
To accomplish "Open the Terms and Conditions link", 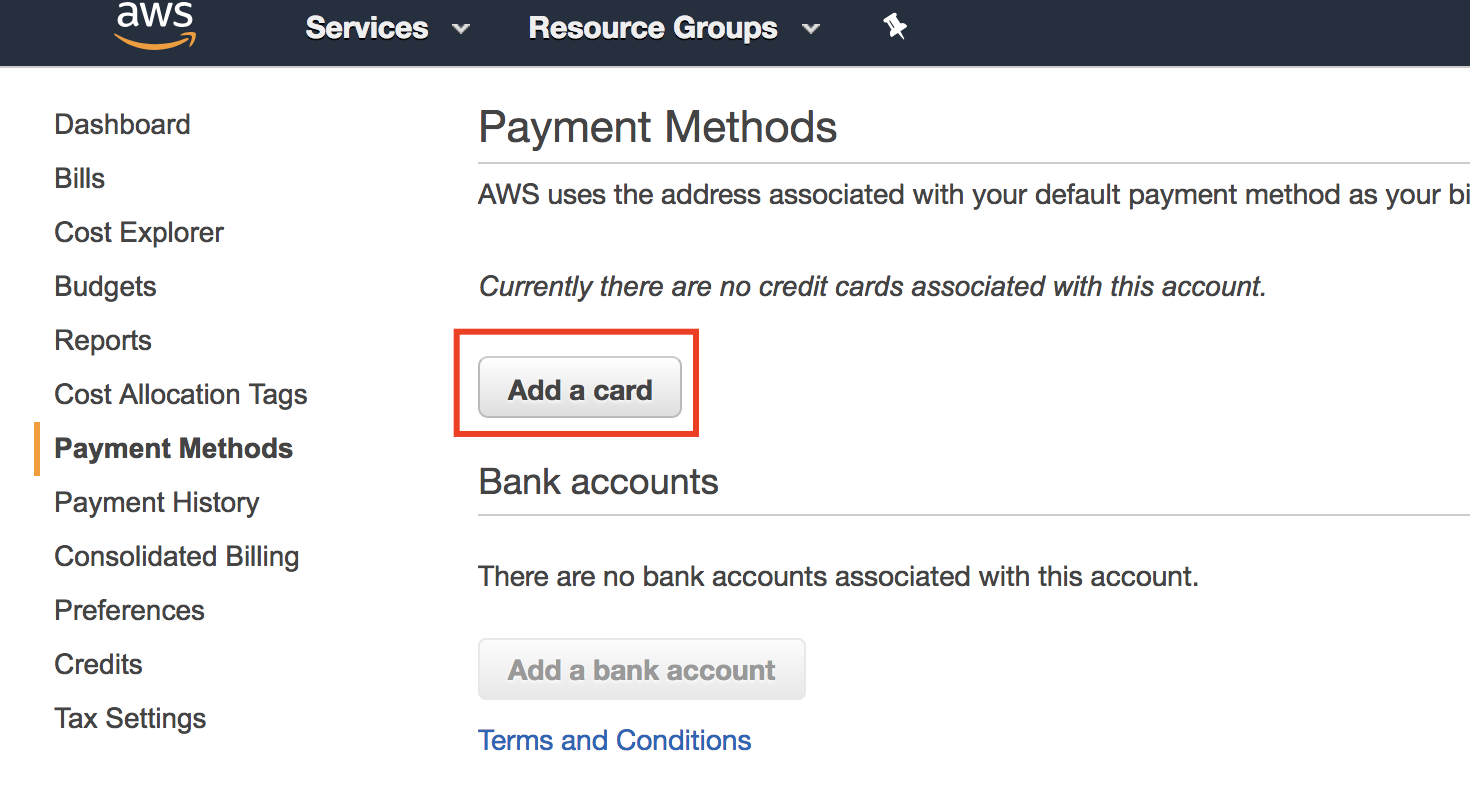I will [x=614, y=740].
